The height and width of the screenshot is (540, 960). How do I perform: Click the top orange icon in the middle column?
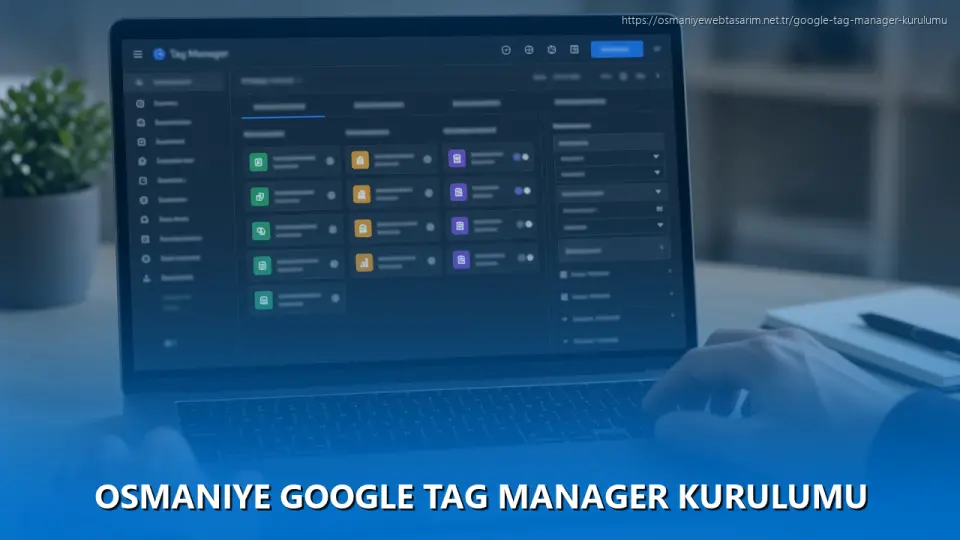tap(360, 160)
